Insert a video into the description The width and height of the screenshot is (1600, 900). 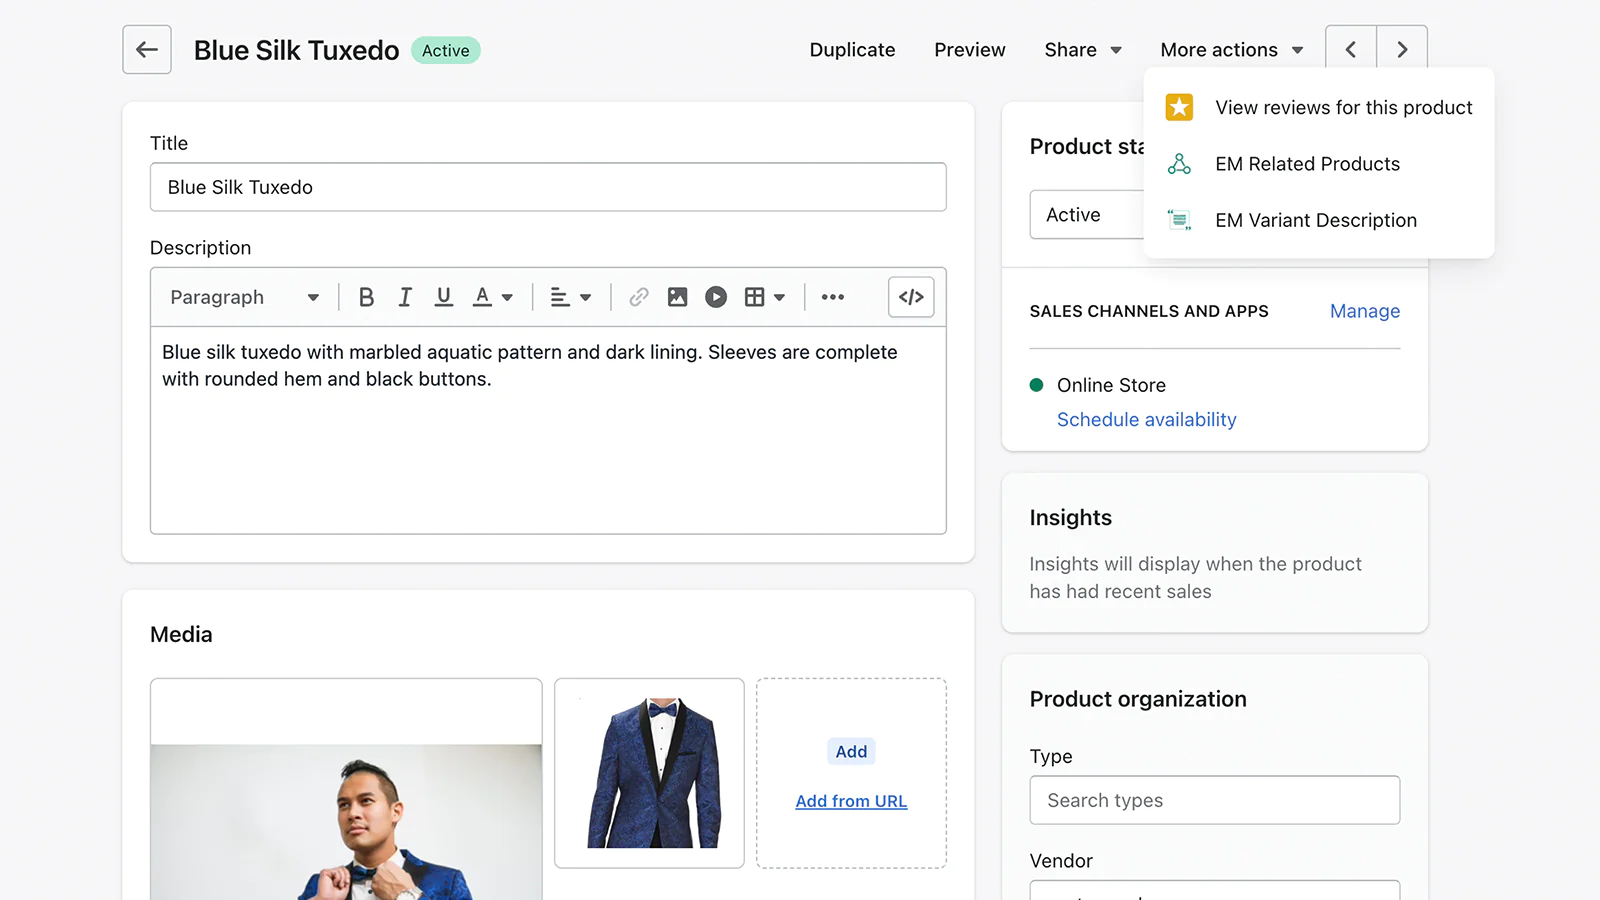[x=716, y=297]
